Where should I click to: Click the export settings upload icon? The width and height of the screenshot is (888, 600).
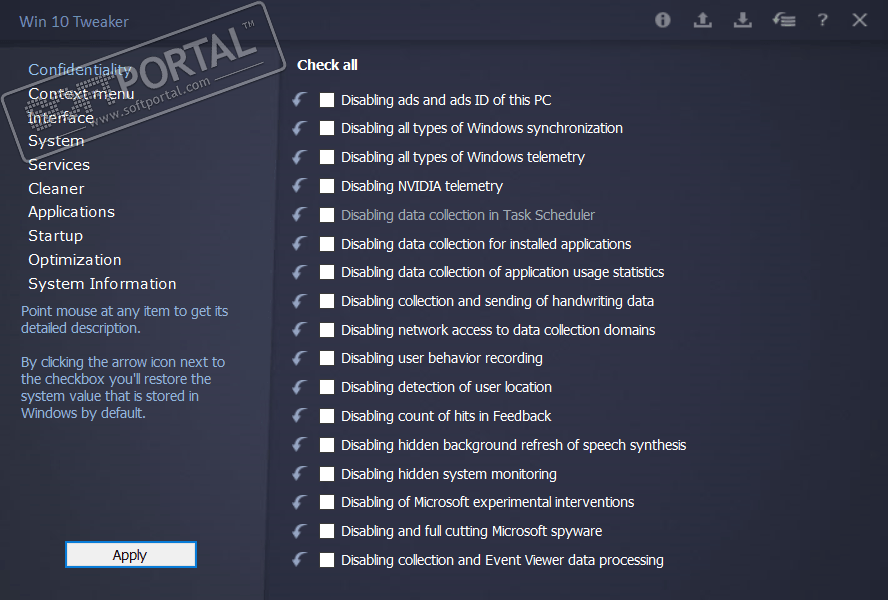point(703,20)
